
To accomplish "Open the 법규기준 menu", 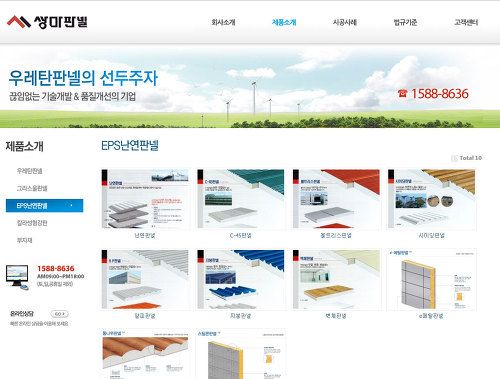I will (405, 22).
